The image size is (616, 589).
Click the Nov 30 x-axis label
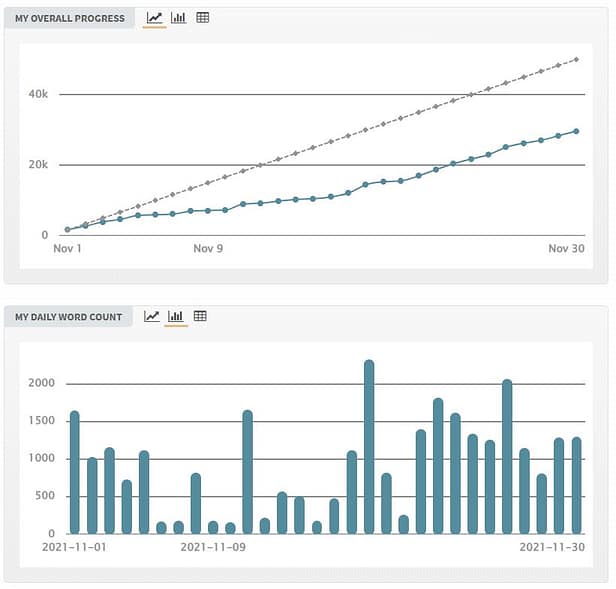567,249
